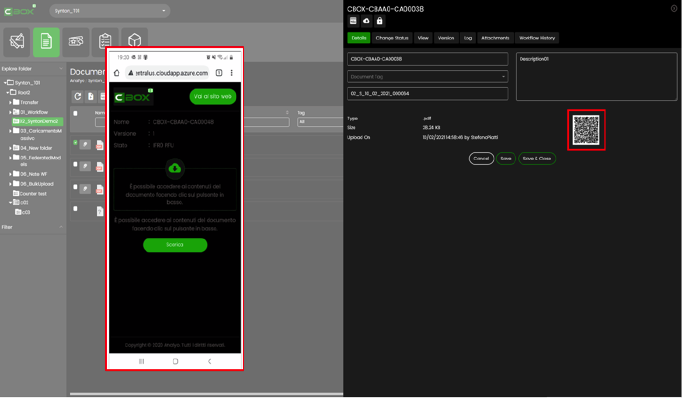Click the barcode icon under document title
Viewport: 682px width, 398px height.
353,21
